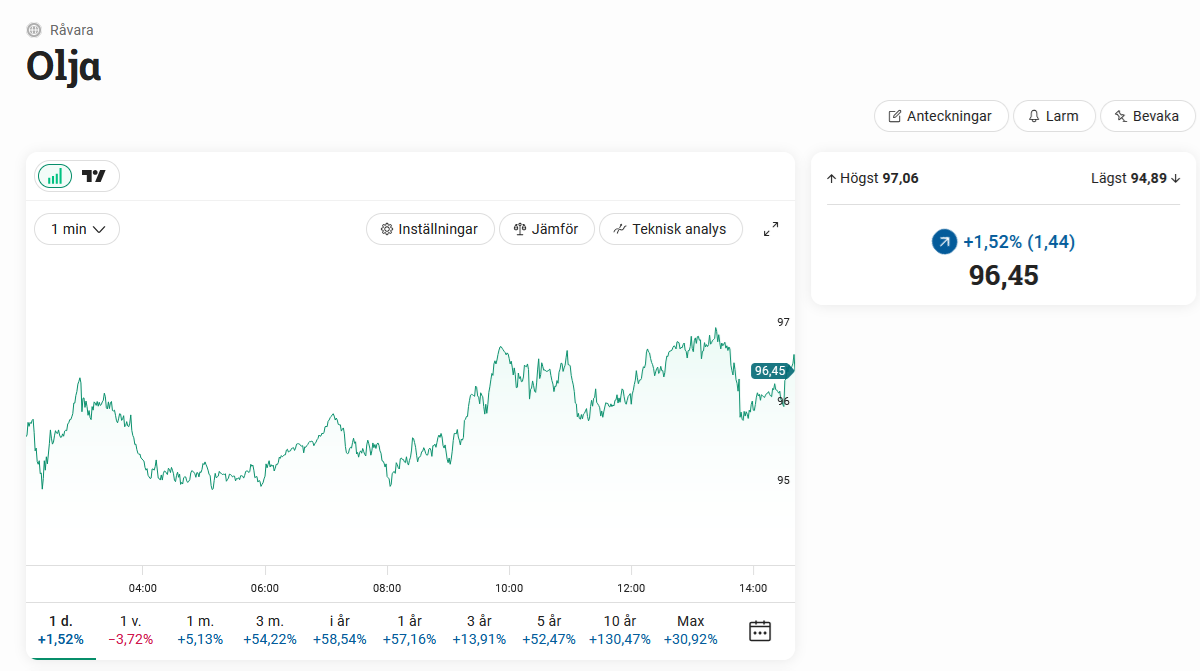Show the 10 år time range
Screen dimensions: 1200x671
(x=620, y=630)
